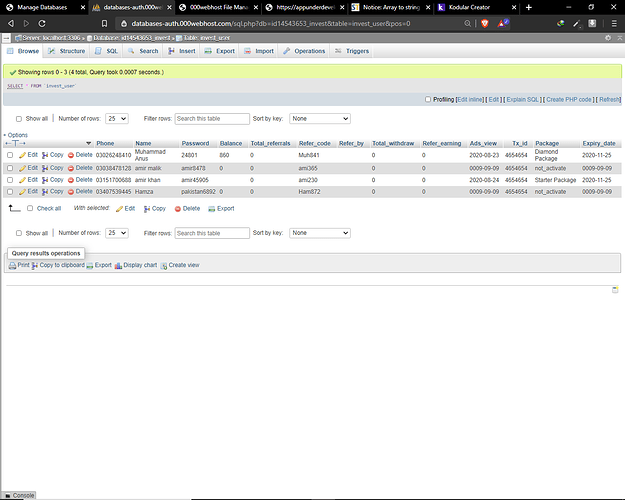Select the amir khan row checkbox
Viewport: 625px width, 500px height.
click(10, 180)
